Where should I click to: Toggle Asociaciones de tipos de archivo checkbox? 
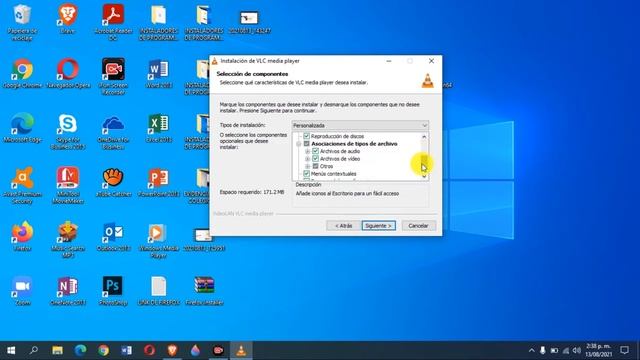[x=307, y=144]
